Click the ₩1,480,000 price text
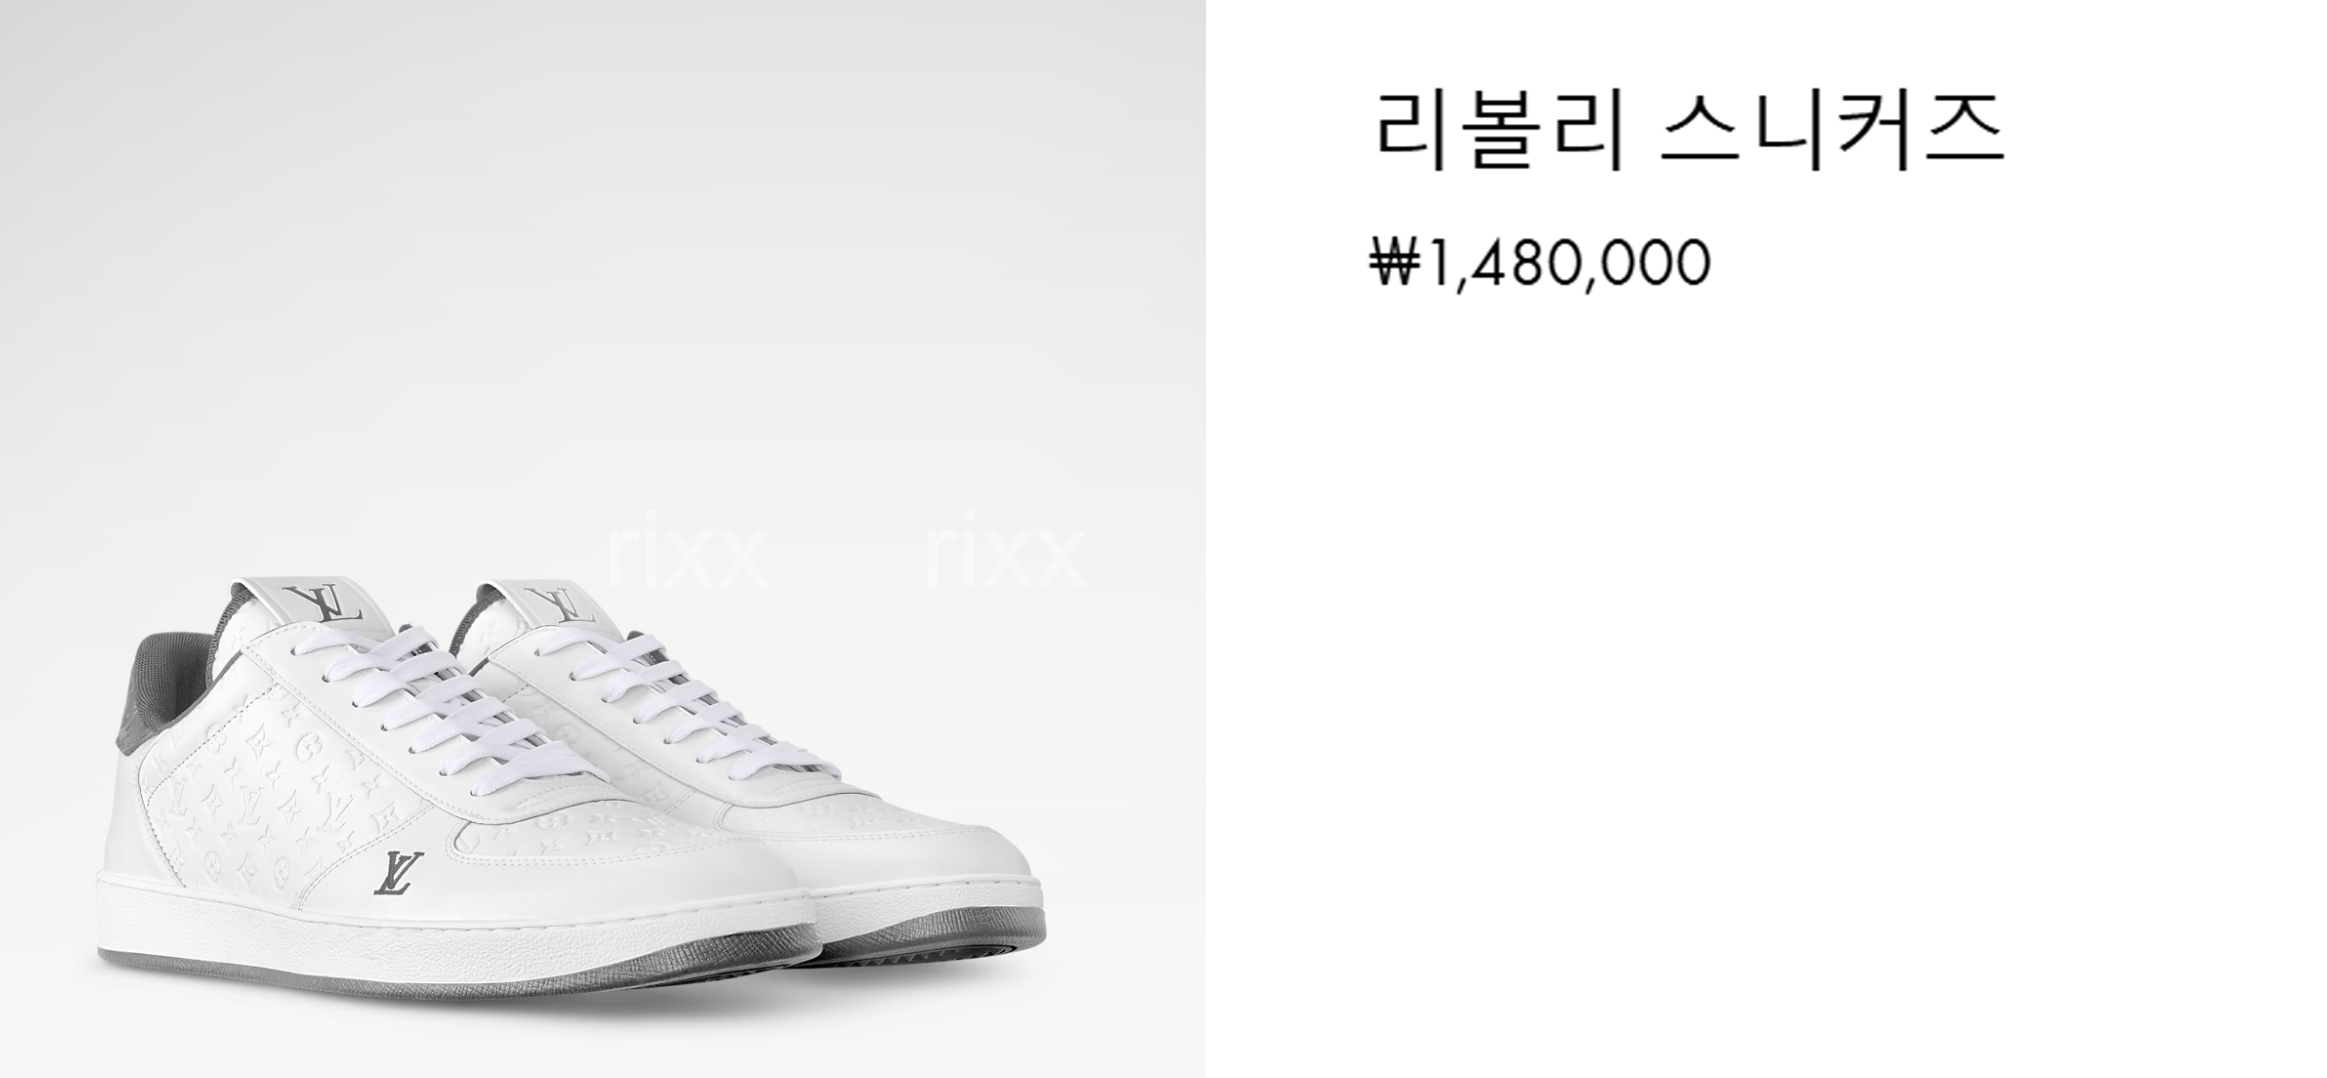This screenshot has height=1078, width=2327. [1540, 263]
